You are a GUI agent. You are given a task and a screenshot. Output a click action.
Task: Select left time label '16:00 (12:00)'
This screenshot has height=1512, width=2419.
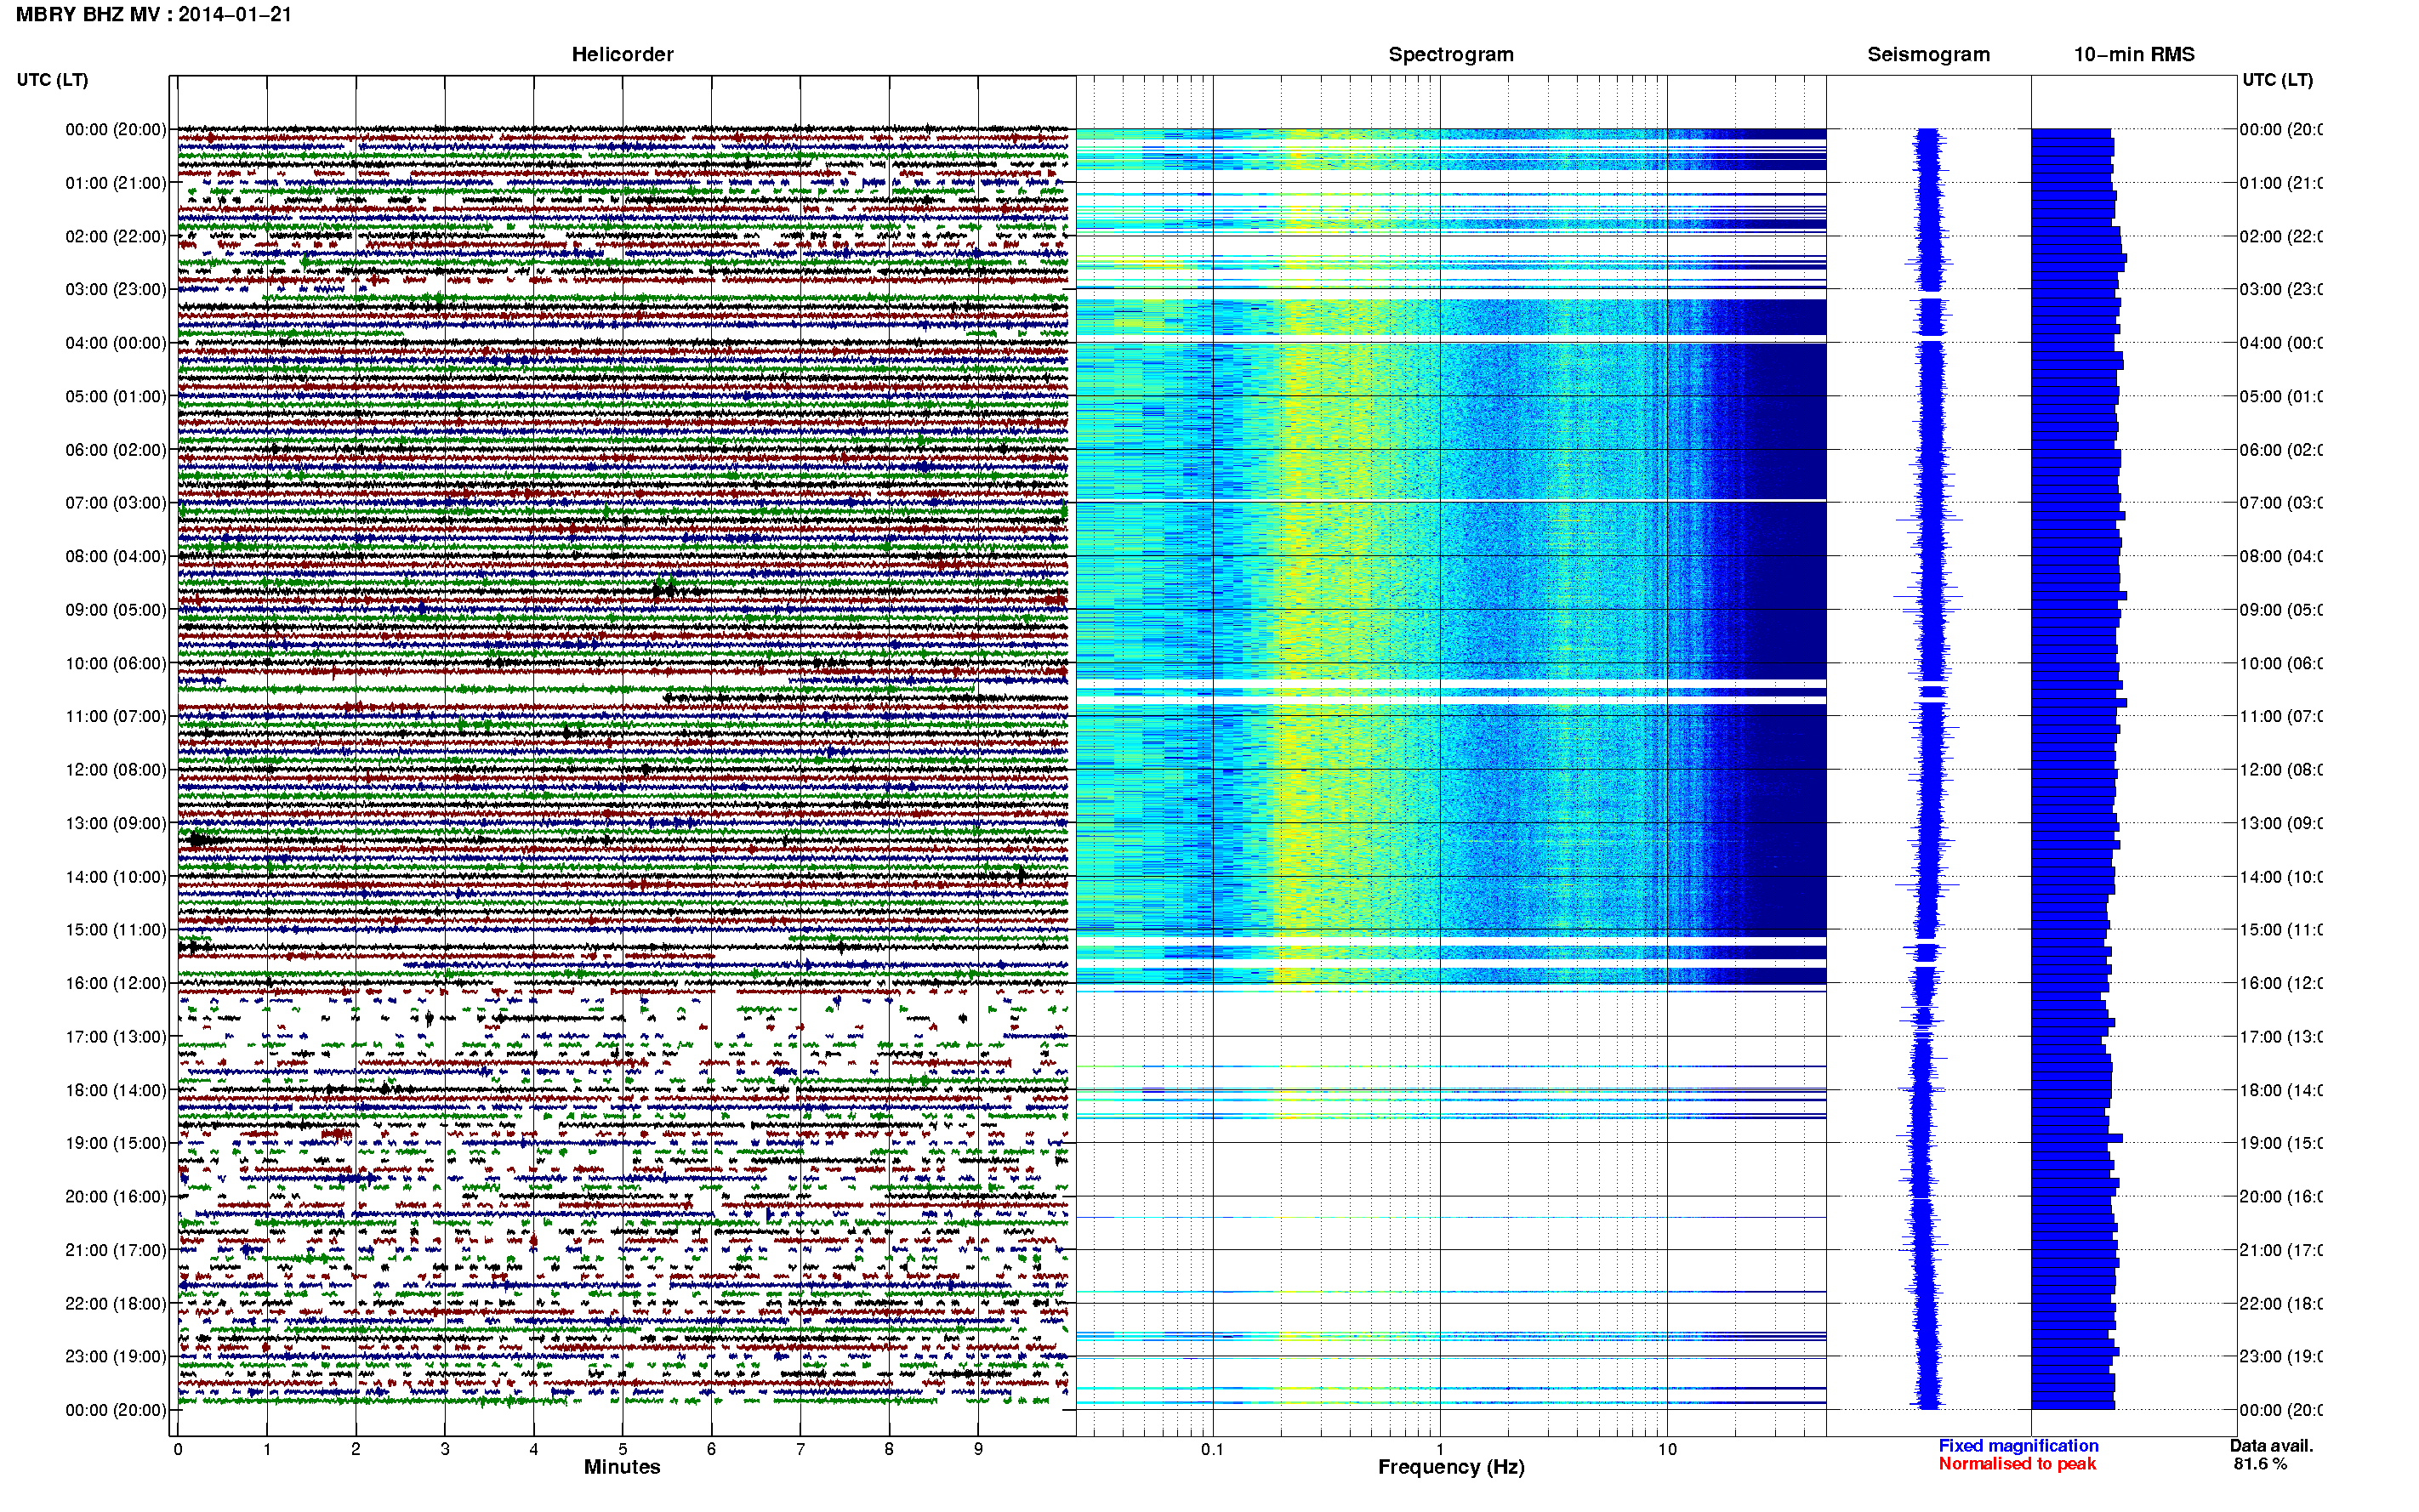point(116,984)
